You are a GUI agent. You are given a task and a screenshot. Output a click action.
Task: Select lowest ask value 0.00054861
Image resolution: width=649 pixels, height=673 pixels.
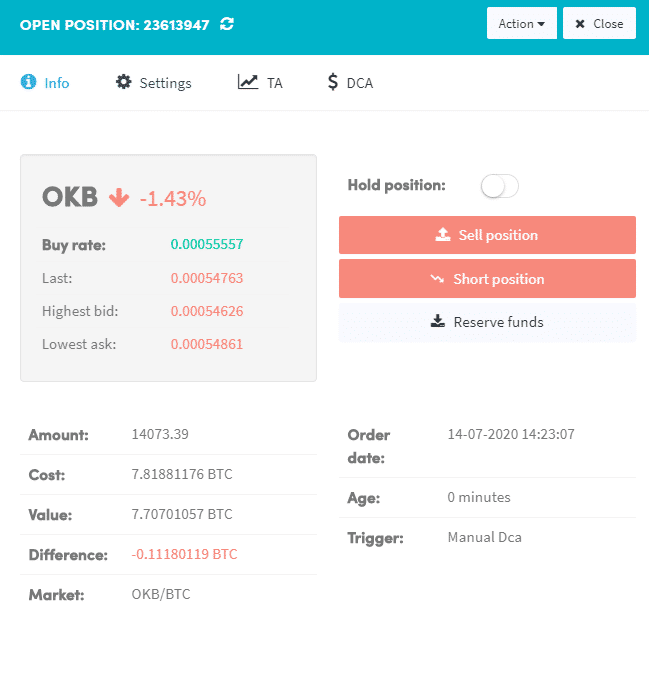[207, 344]
